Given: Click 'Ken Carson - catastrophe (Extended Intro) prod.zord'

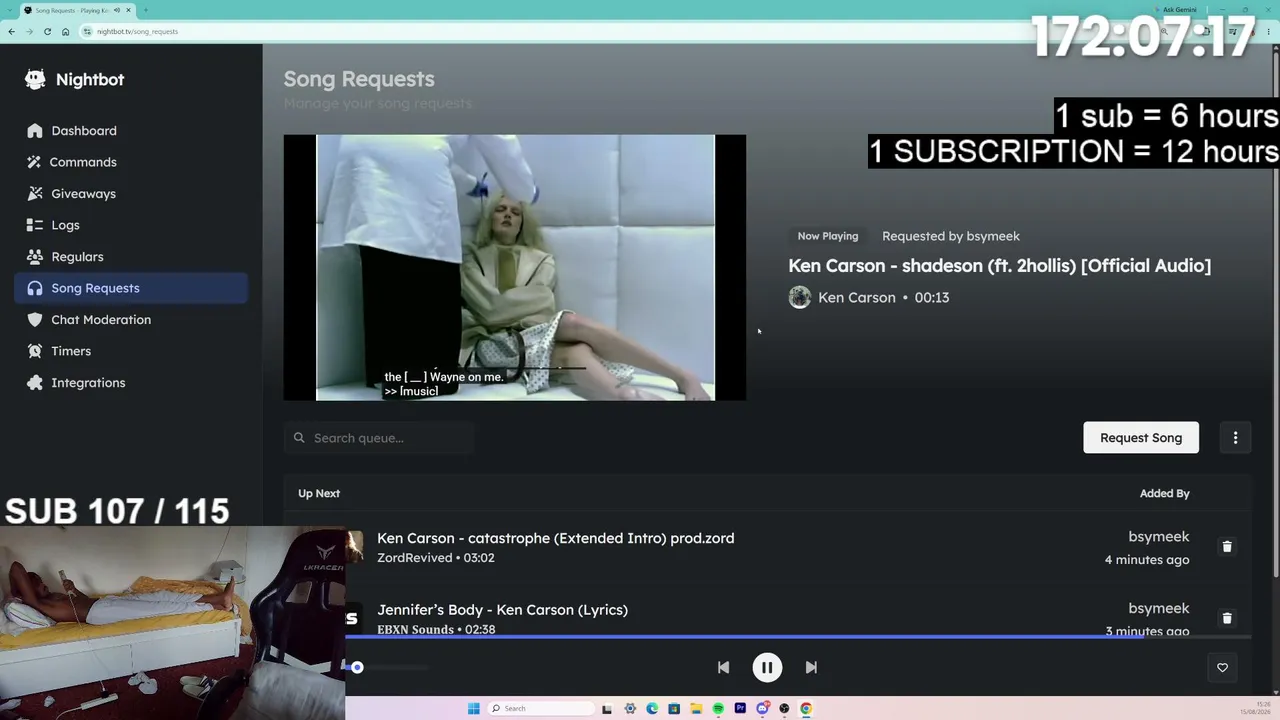Looking at the screenshot, I should pyautogui.click(x=555, y=538).
